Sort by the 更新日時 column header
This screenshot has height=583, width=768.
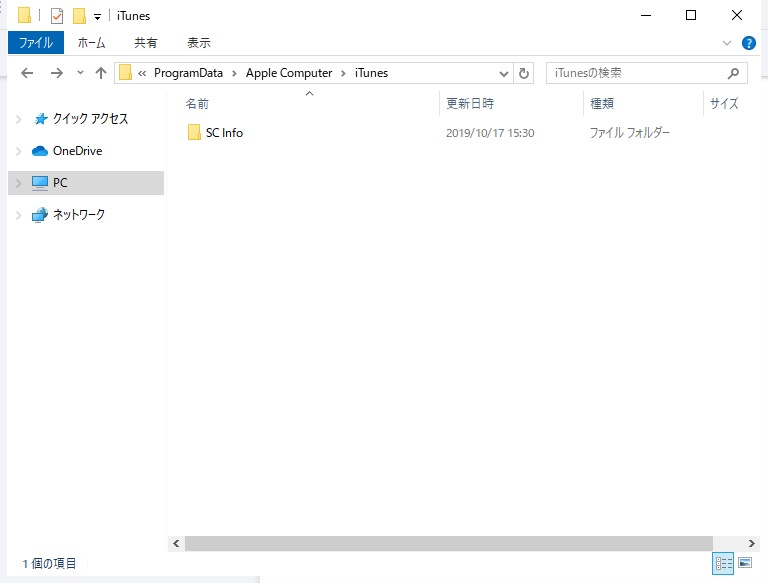[470, 104]
